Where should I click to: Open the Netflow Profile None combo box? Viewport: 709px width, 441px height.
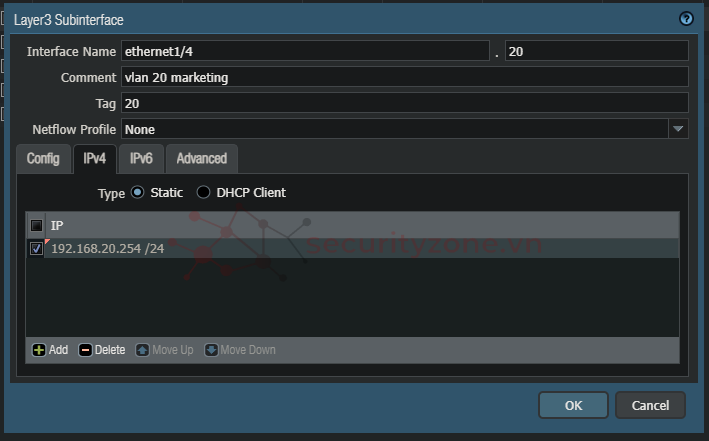click(394, 129)
